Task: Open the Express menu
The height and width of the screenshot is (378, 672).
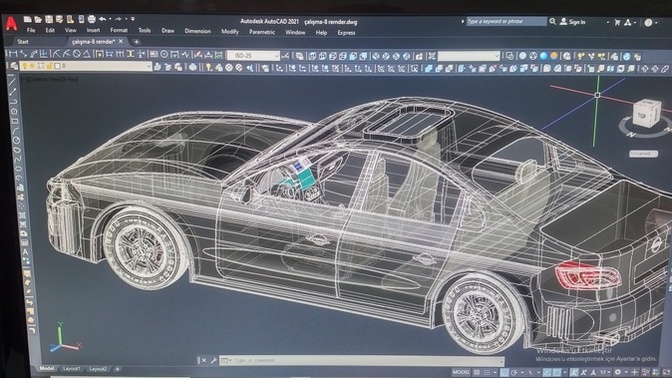Action: (346, 33)
